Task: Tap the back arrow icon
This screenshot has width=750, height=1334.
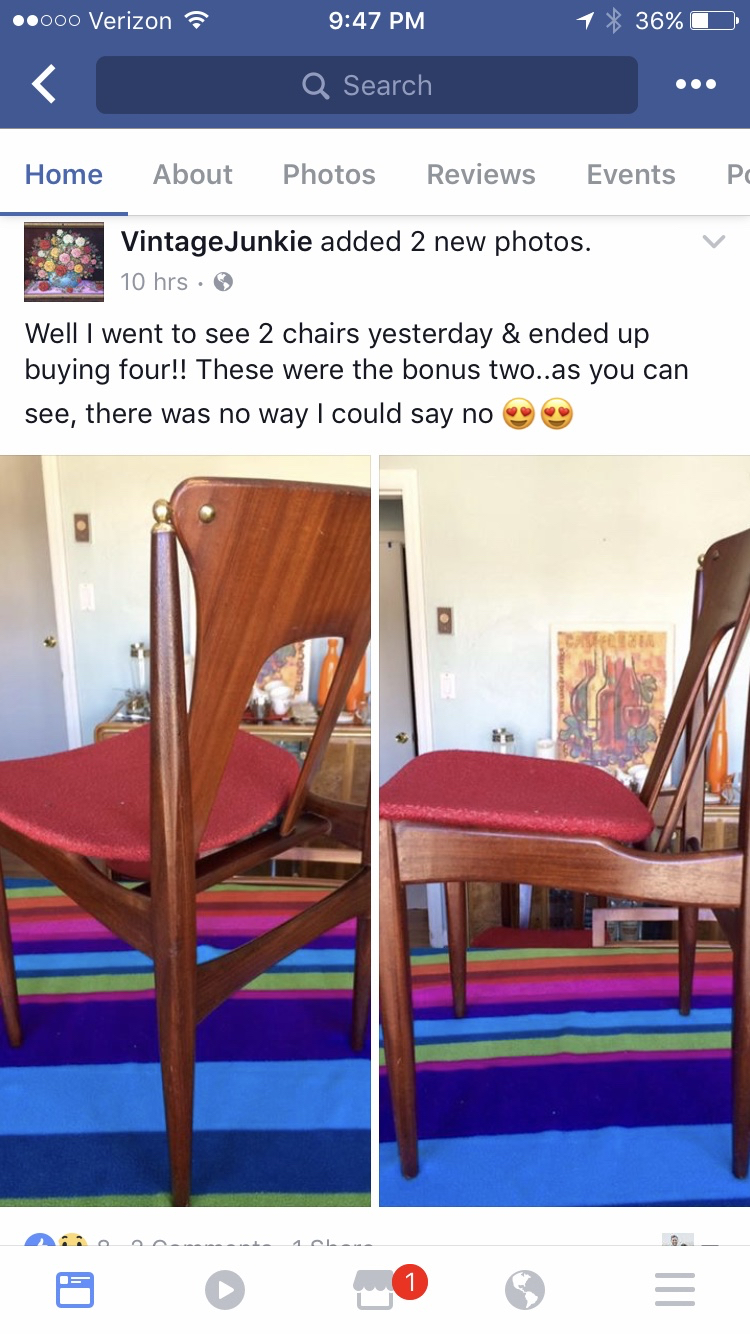Action: [x=44, y=85]
